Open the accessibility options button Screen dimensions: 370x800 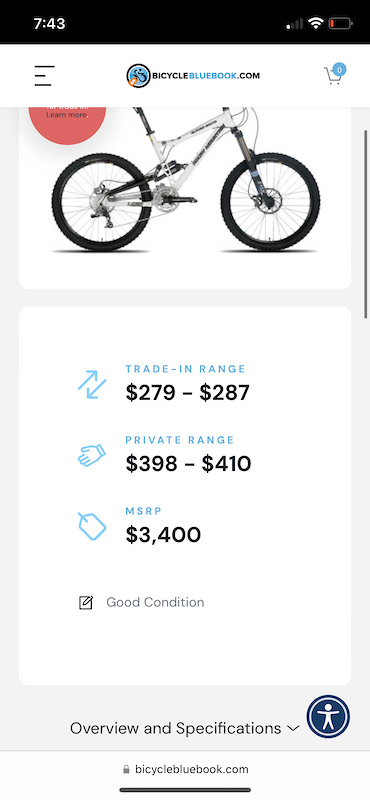point(328,716)
